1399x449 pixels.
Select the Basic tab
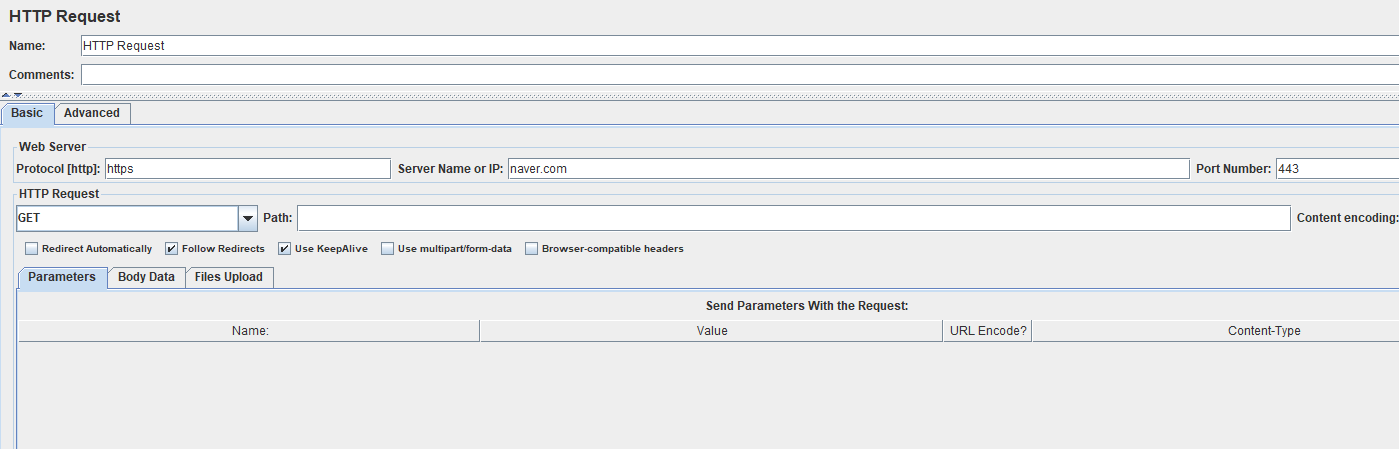(27, 113)
